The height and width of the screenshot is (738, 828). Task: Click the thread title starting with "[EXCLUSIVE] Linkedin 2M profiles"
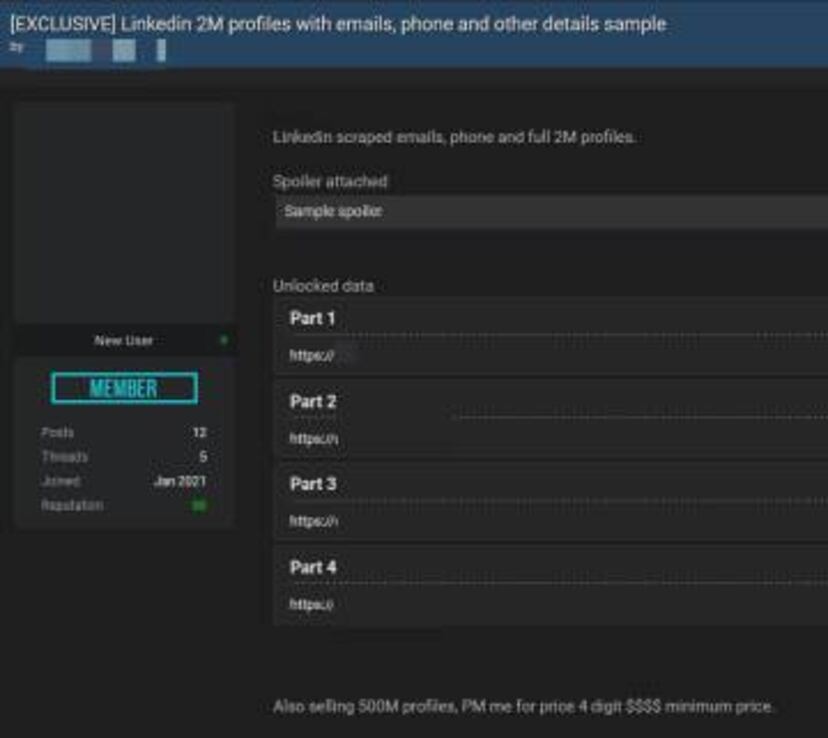(x=338, y=24)
